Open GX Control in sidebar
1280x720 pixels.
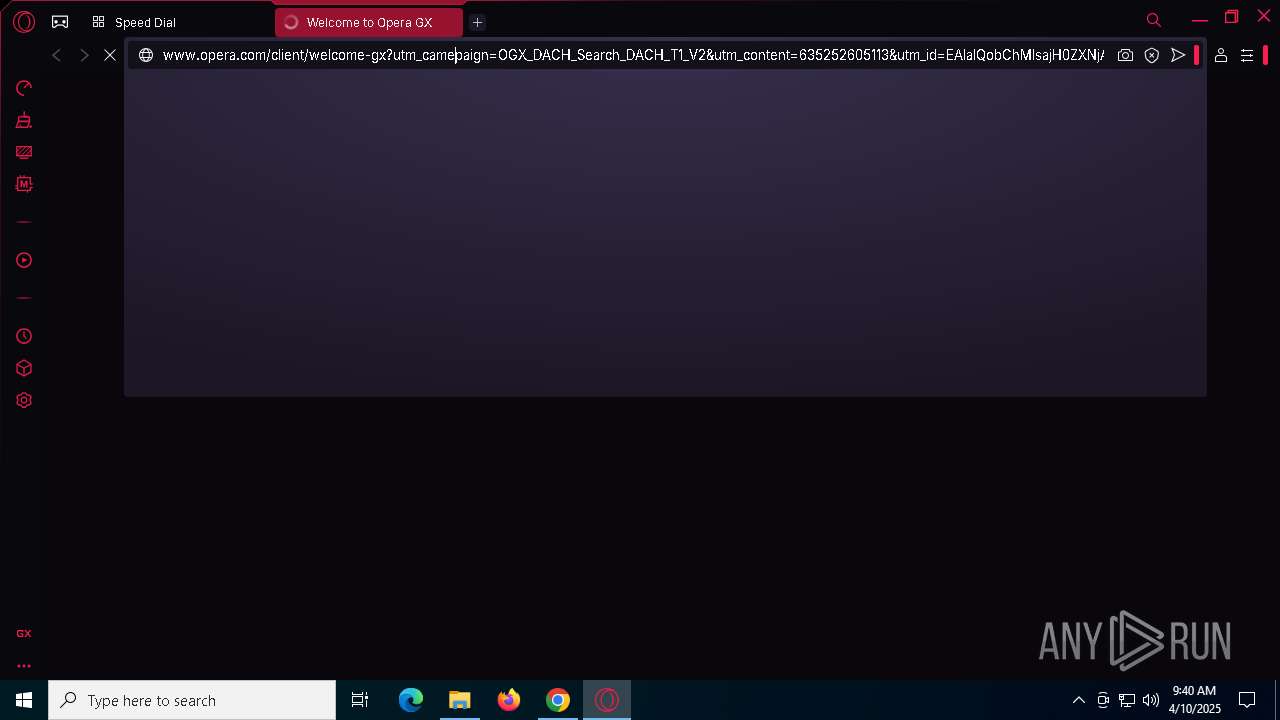coord(24,88)
